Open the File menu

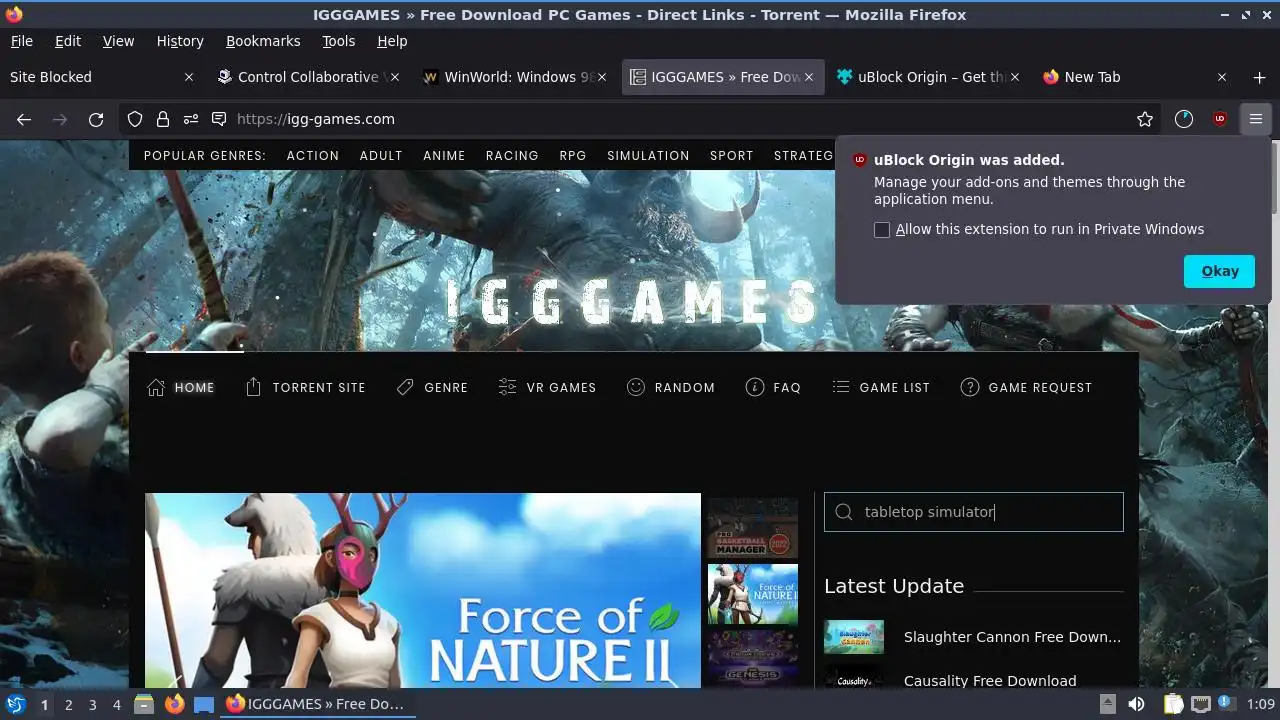[x=21, y=41]
